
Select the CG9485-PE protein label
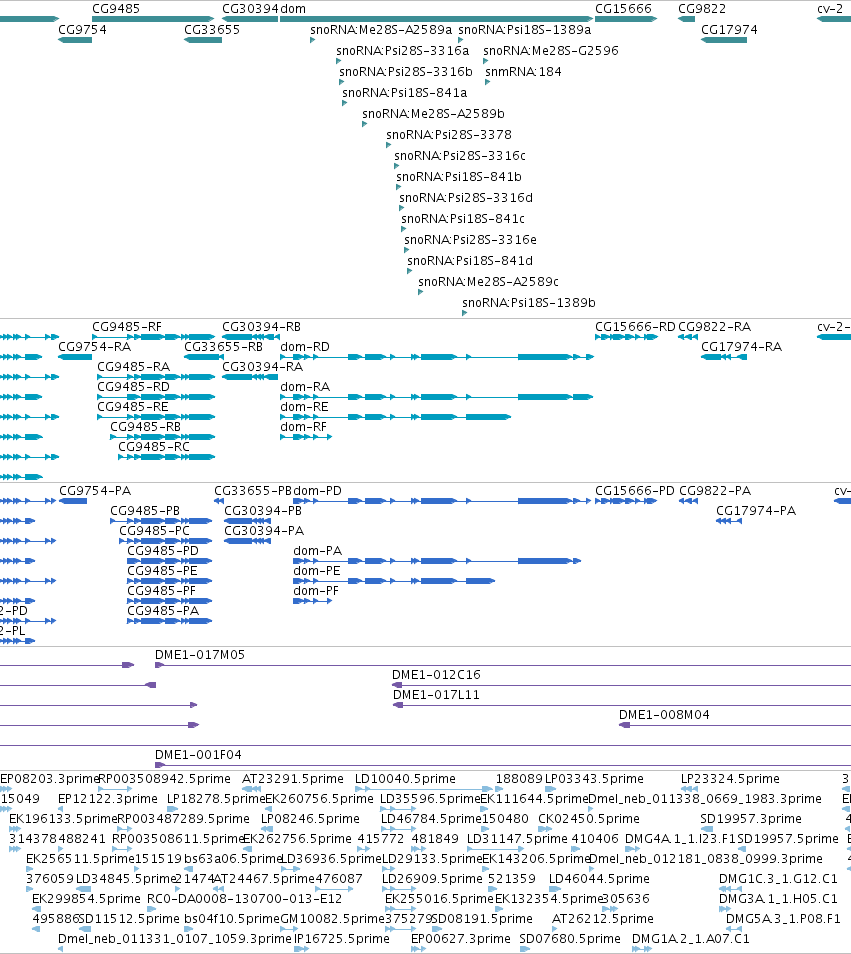[162, 571]
